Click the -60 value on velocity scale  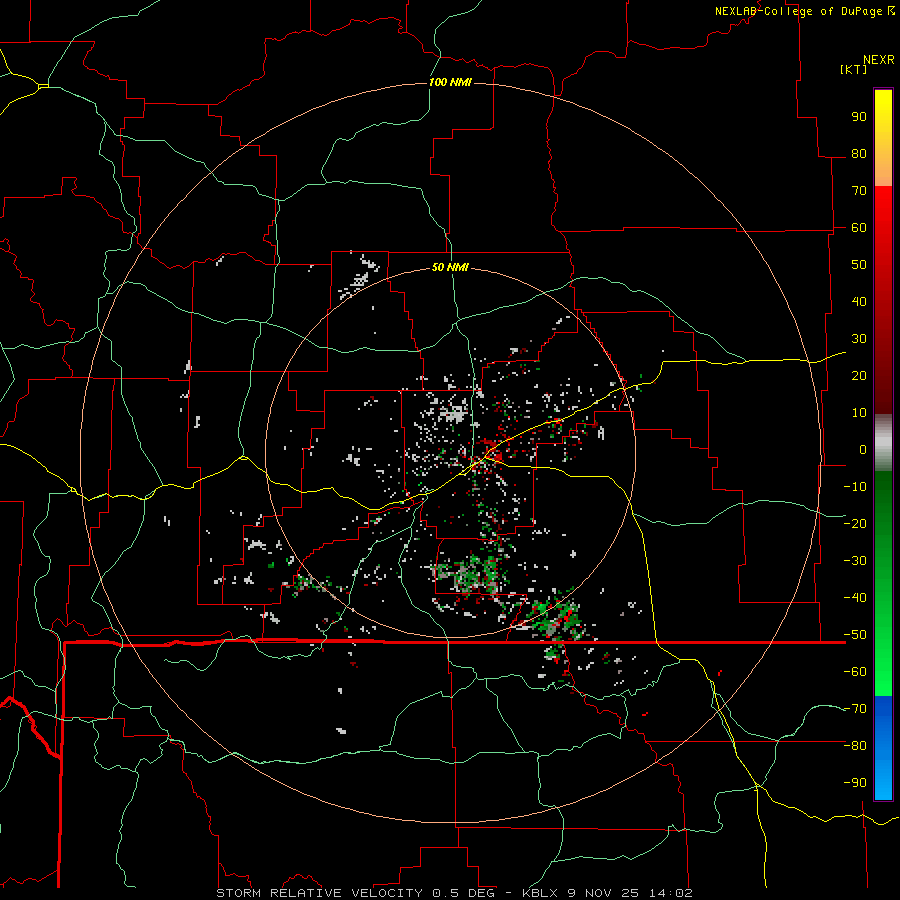coord(855,672)
